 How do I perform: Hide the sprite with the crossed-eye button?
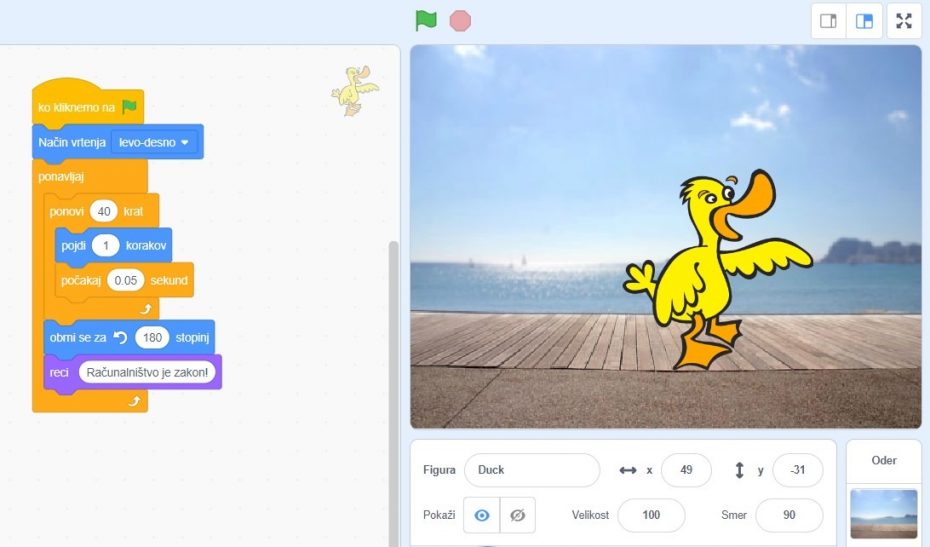pos(518,515)
